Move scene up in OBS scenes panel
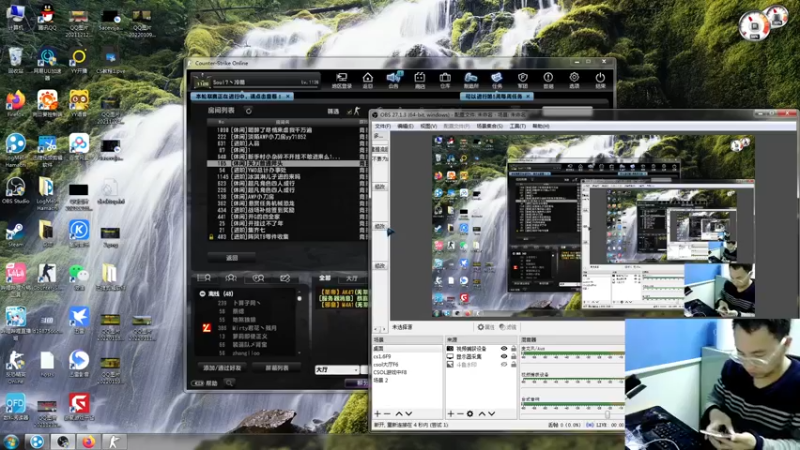 click(399, 414)
